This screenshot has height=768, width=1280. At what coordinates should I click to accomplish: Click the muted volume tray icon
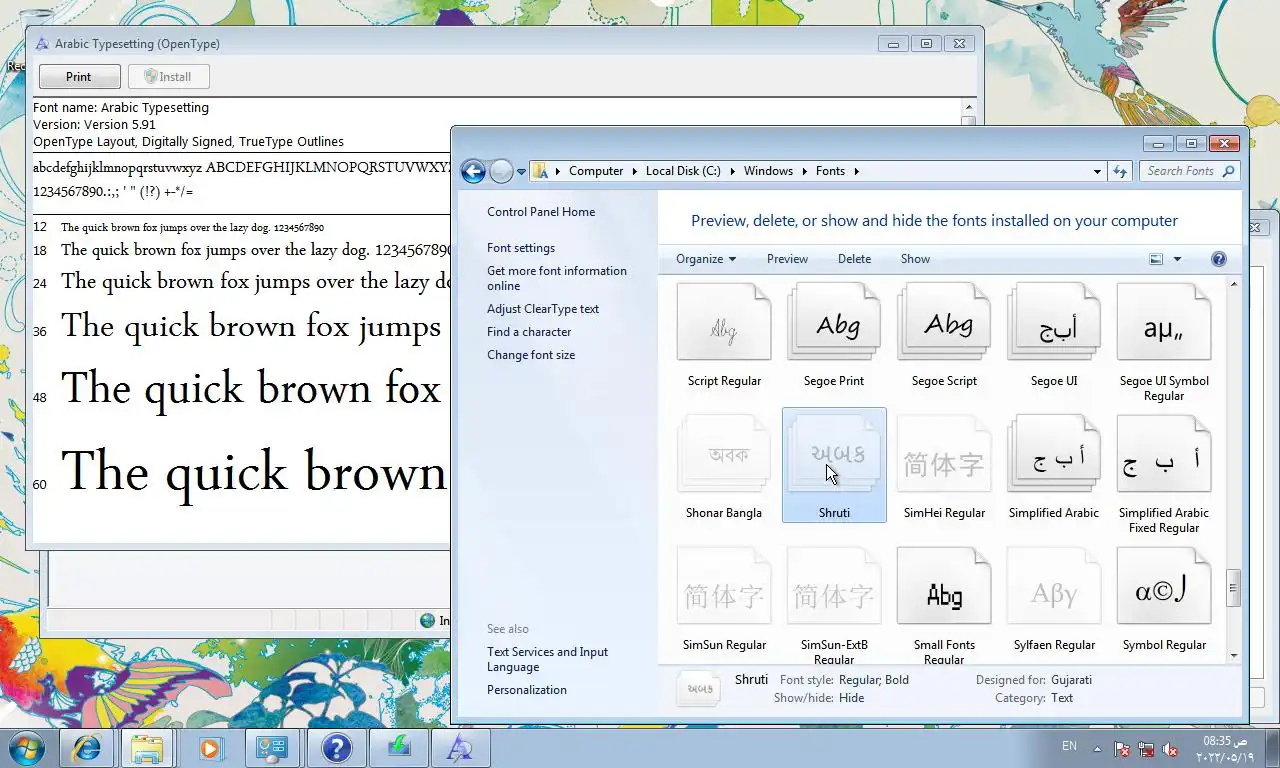pyautogui.click(x=1171, y=749)
